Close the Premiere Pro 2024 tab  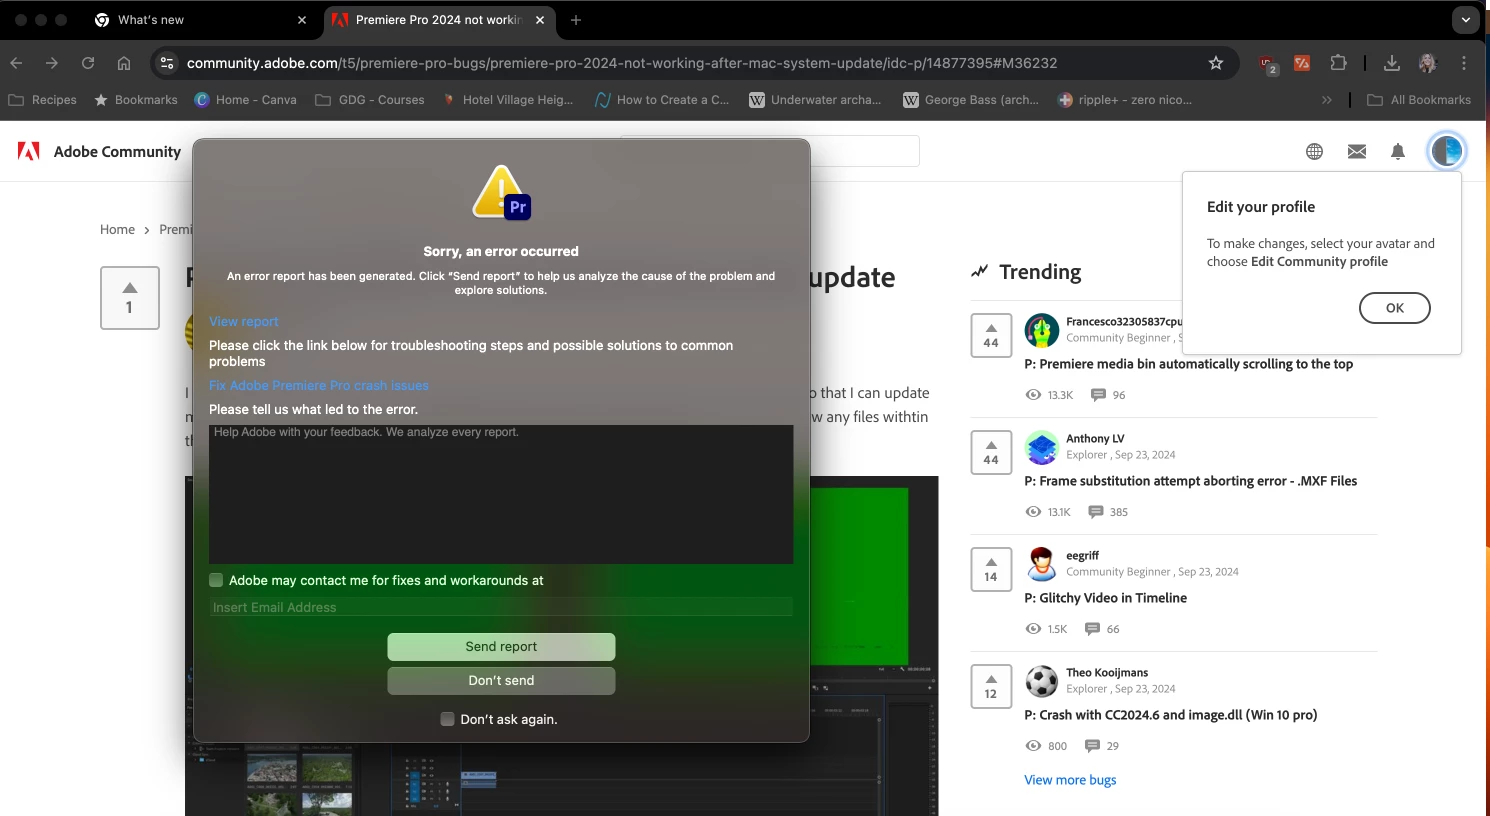click(540, 20)
